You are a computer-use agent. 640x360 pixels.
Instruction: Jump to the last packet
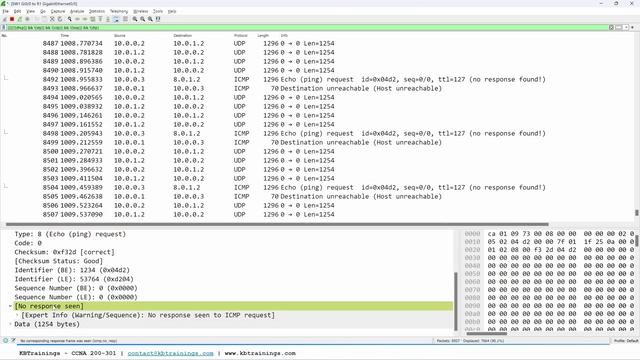(108, 19)
